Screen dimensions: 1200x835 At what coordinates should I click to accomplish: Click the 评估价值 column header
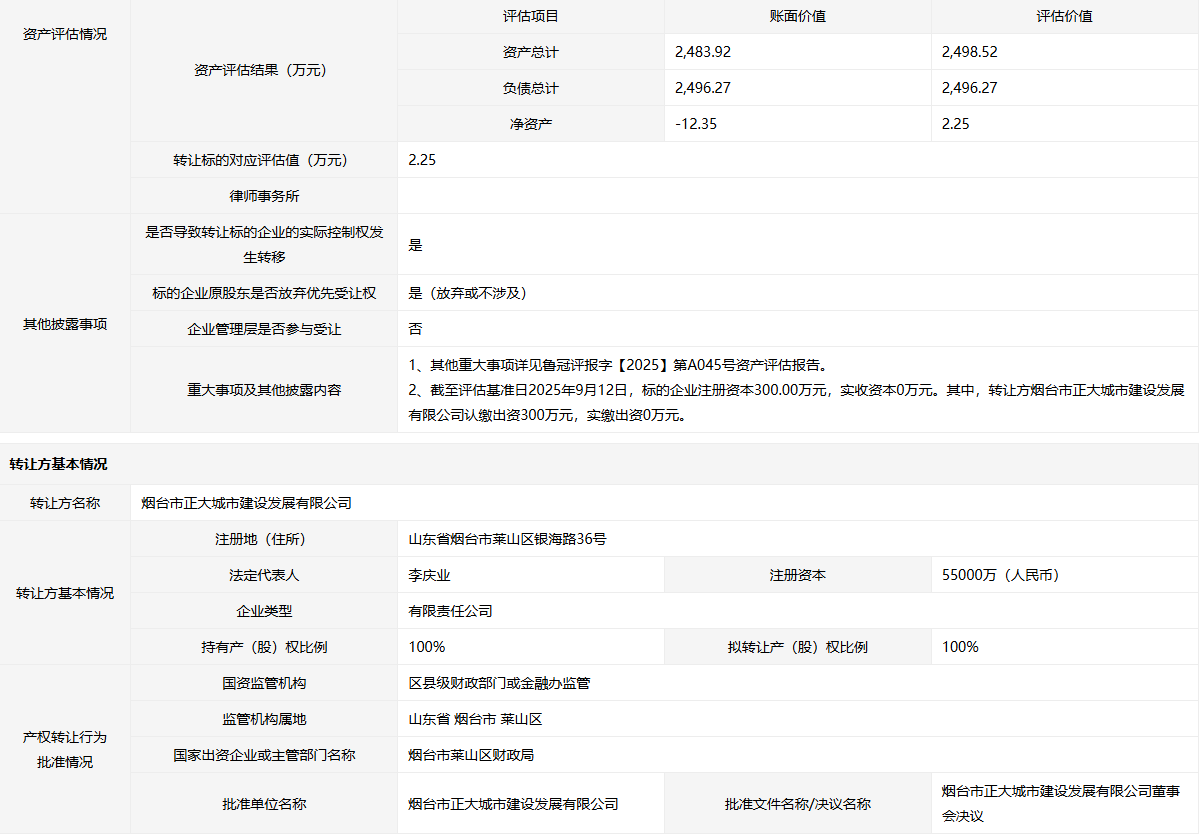click(x=1064, y=16)
